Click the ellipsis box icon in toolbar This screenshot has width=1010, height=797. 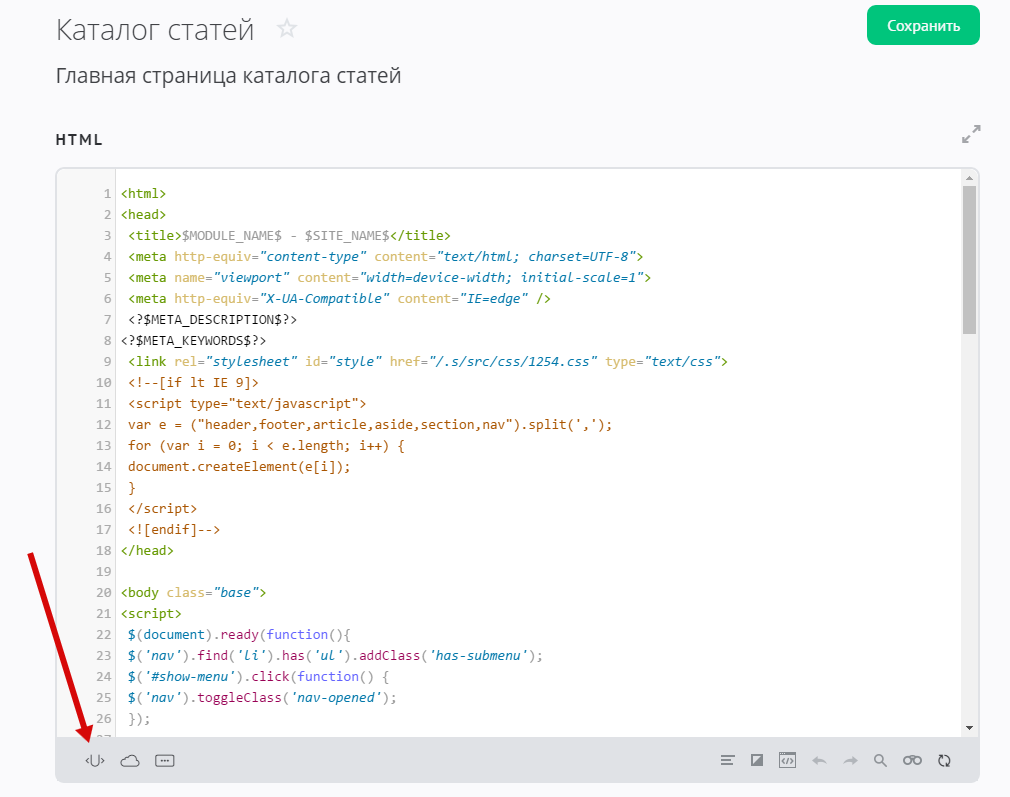click(165, 761)
